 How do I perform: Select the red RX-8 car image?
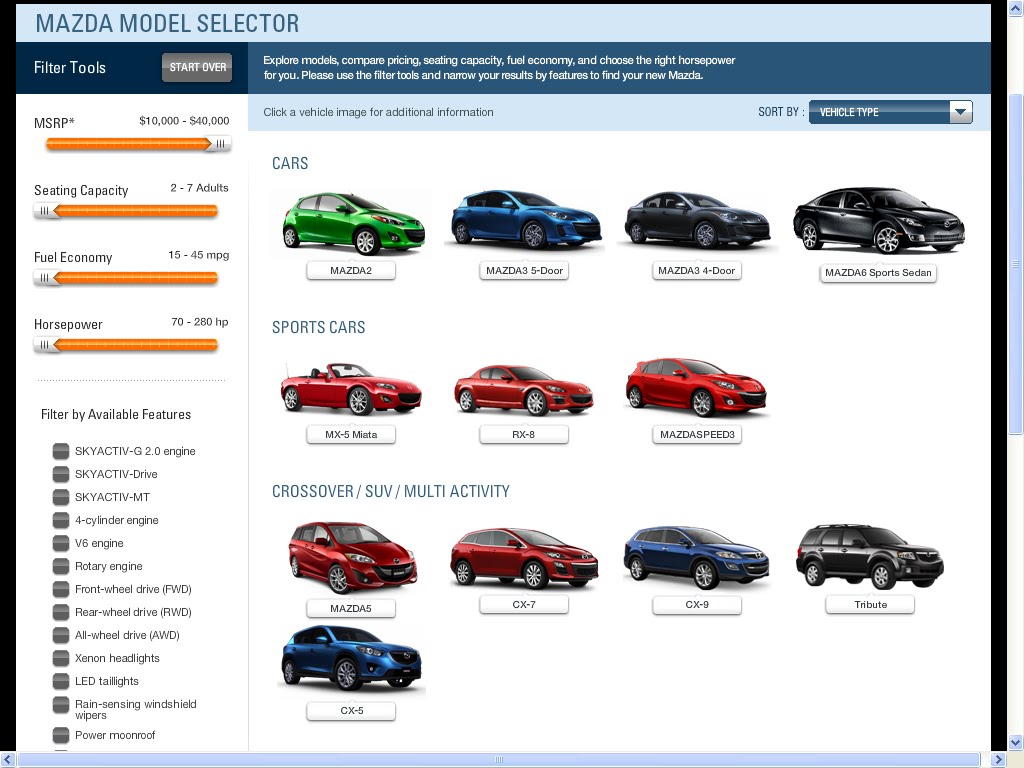pyautogui.click(x=523, y=390)
